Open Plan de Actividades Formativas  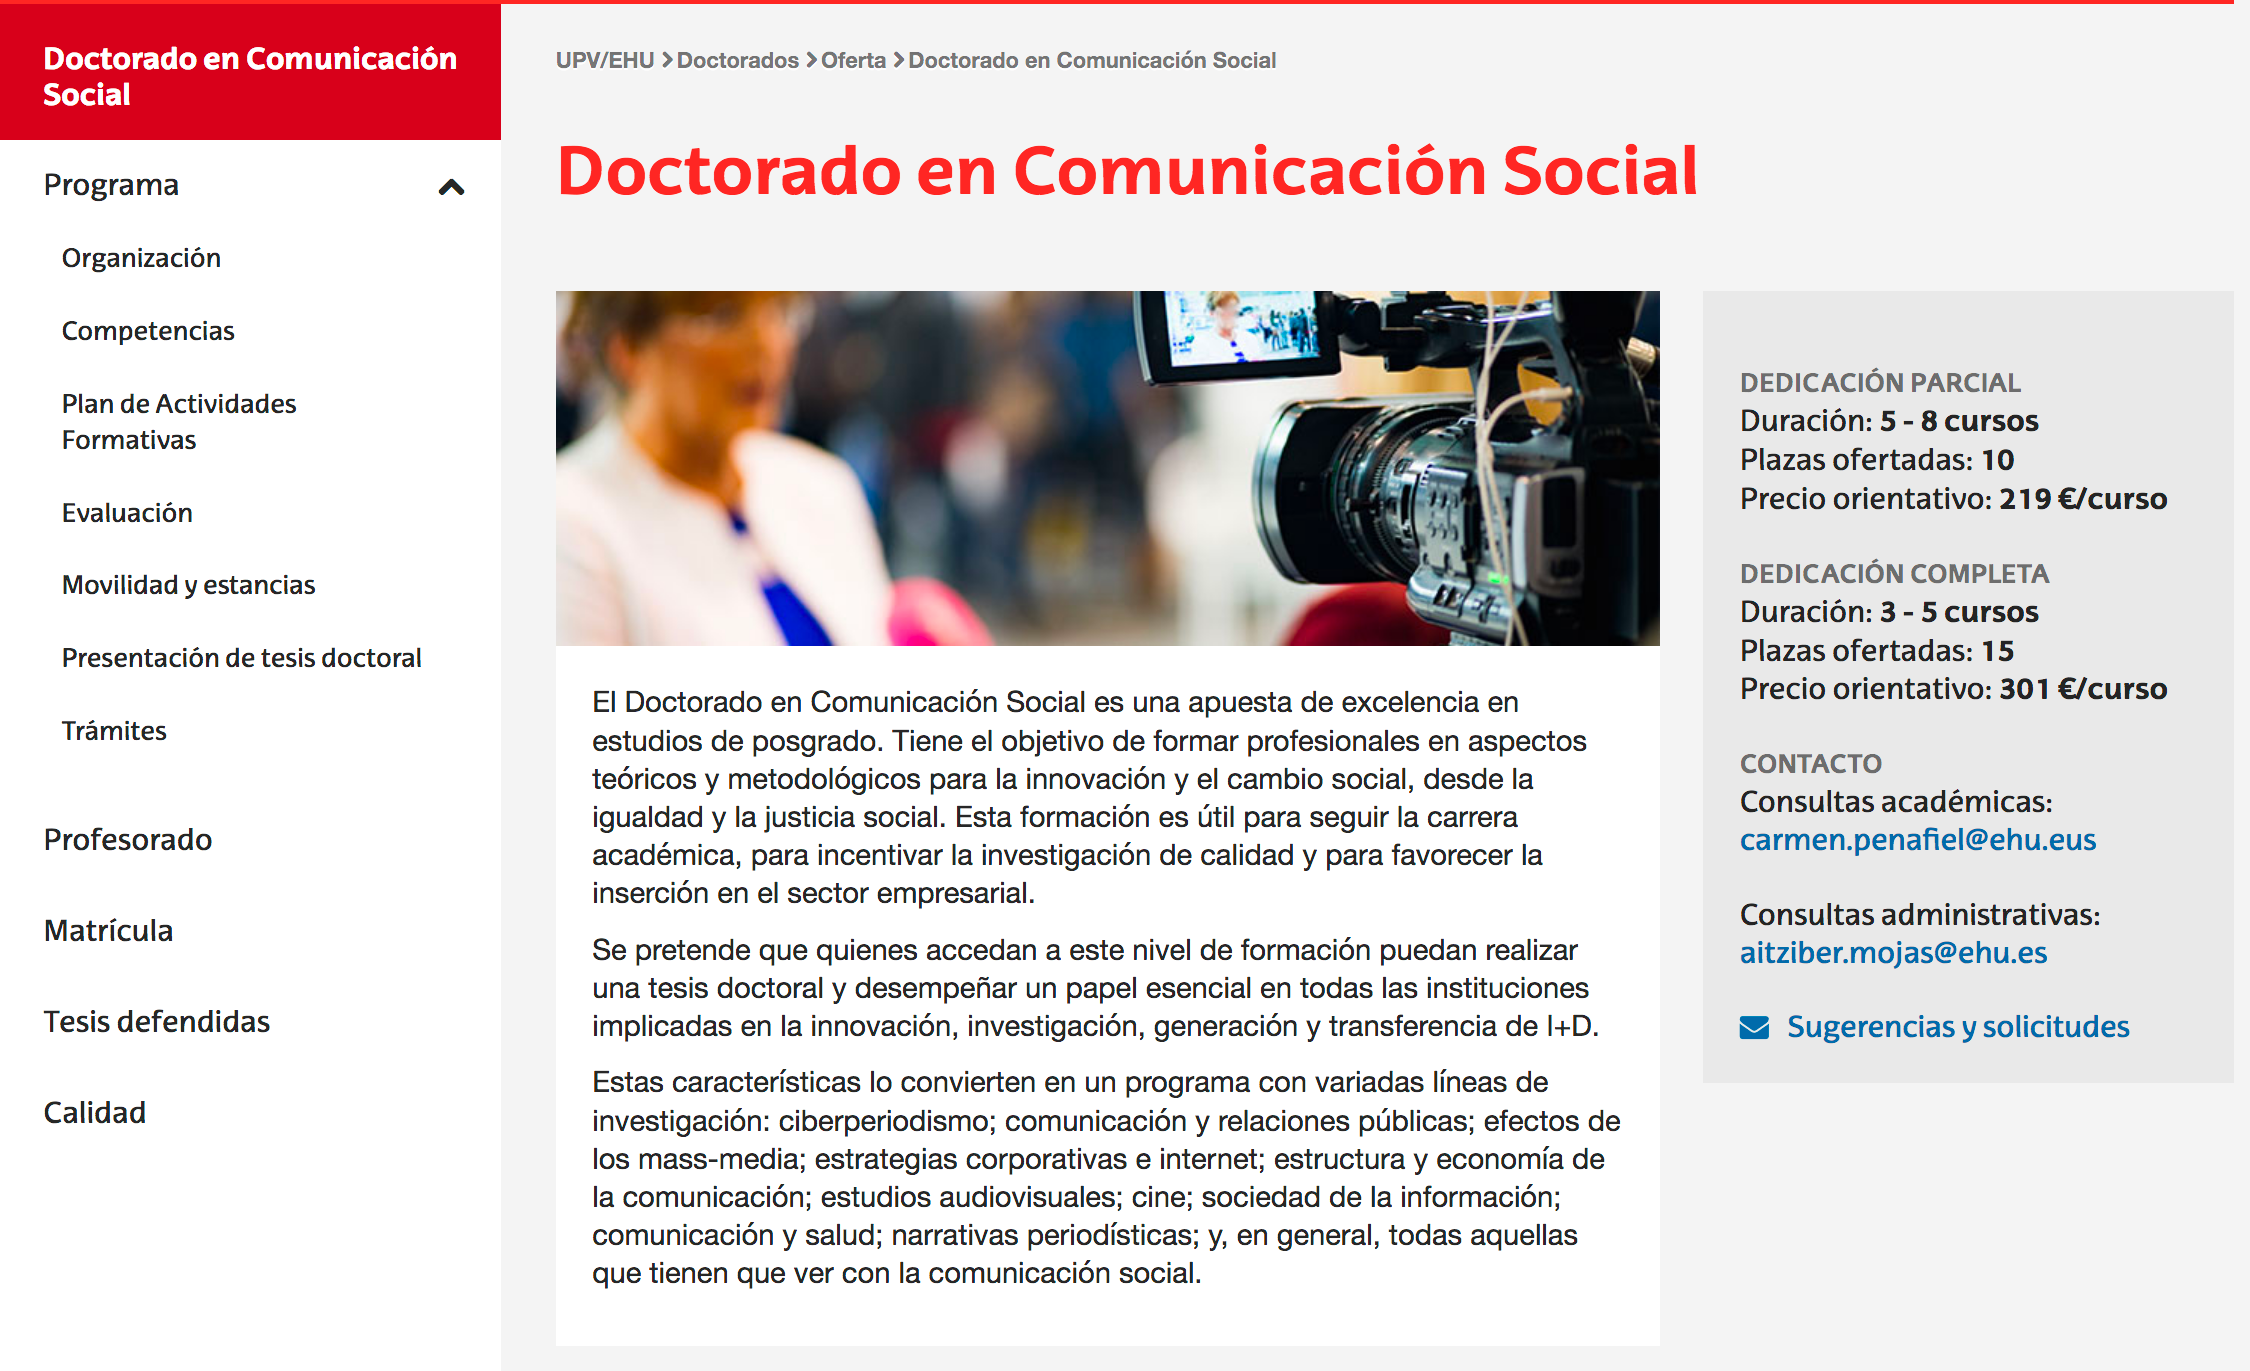[x=178, y=421]
